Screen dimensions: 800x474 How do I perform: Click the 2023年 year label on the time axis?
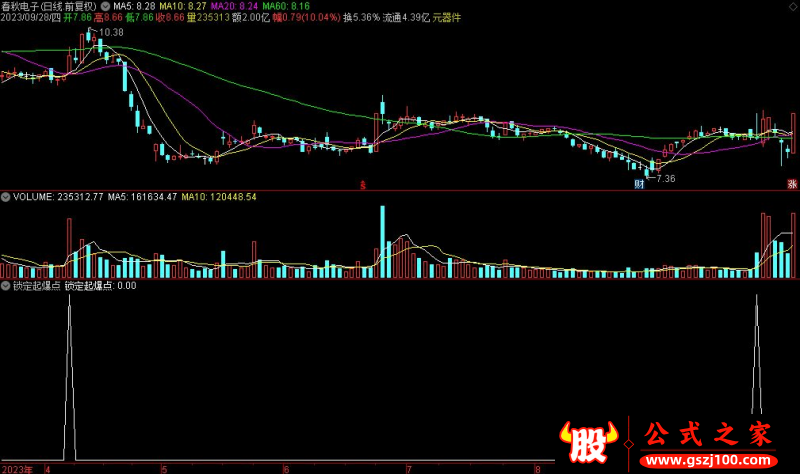(18, 468)
